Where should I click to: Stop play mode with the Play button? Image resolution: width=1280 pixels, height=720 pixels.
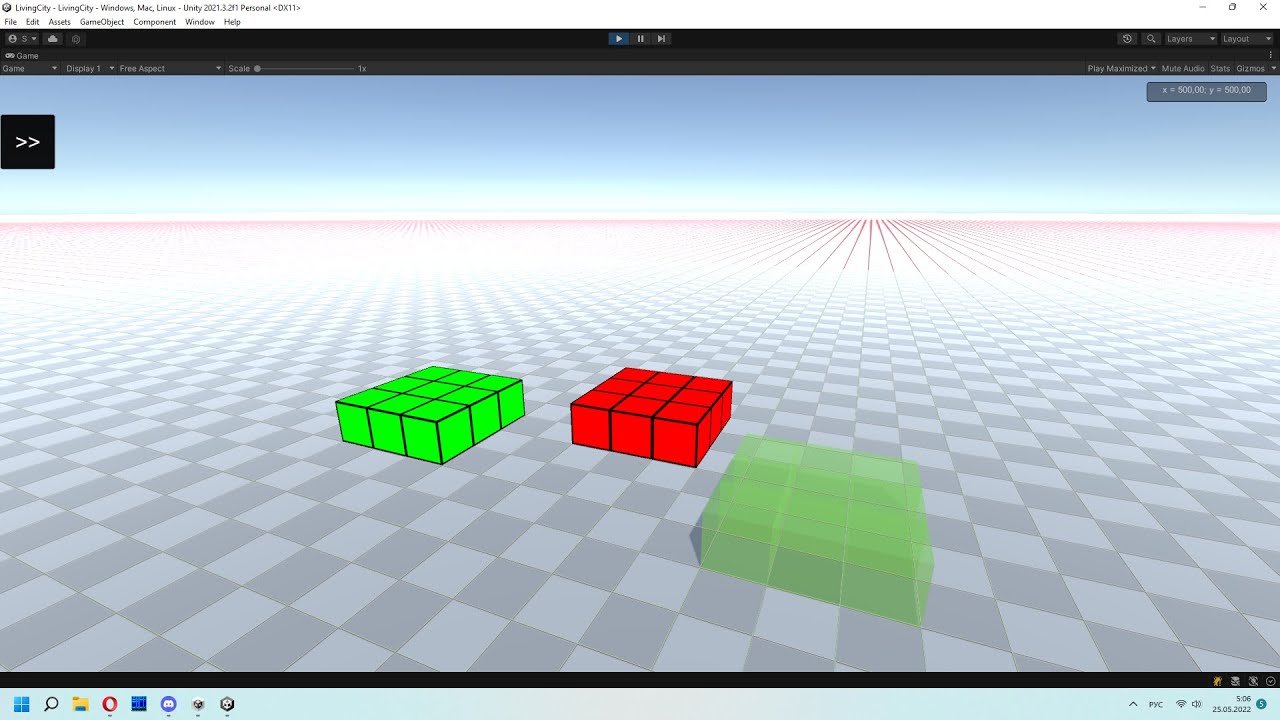[x=619, y=39]
